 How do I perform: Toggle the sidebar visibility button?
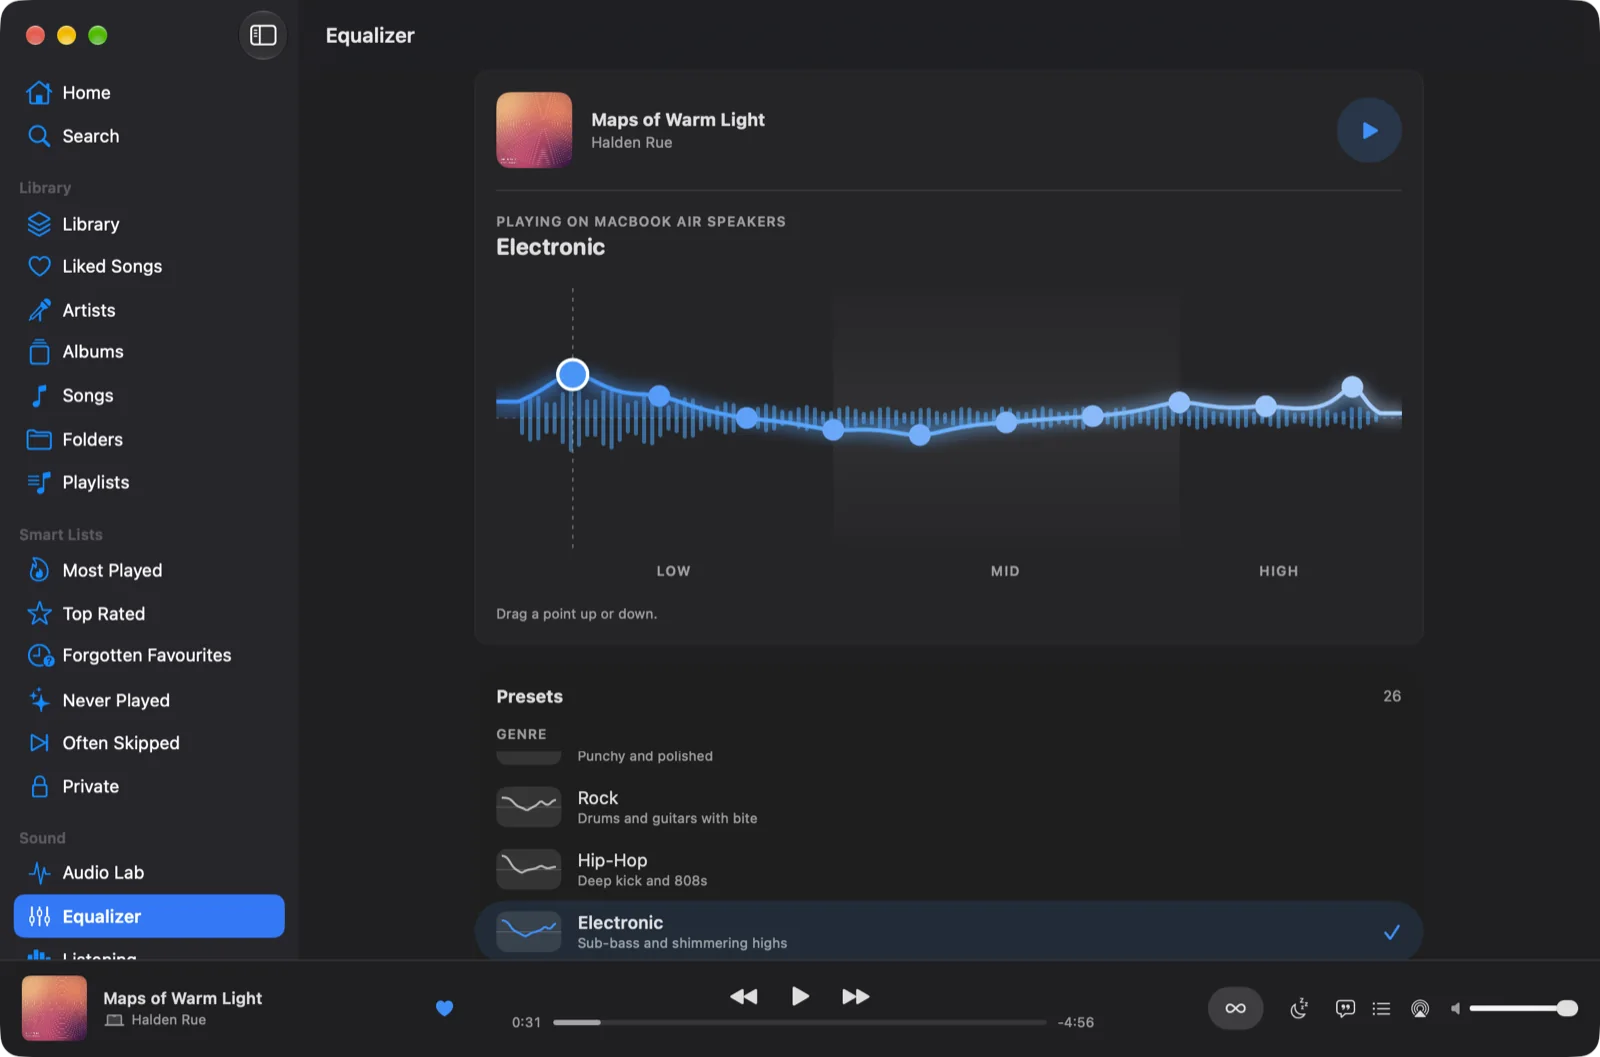click(263, 35)
